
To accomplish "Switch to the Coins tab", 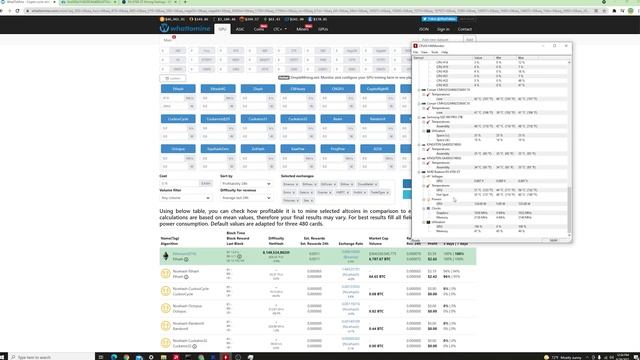I will tap(259, 29).
